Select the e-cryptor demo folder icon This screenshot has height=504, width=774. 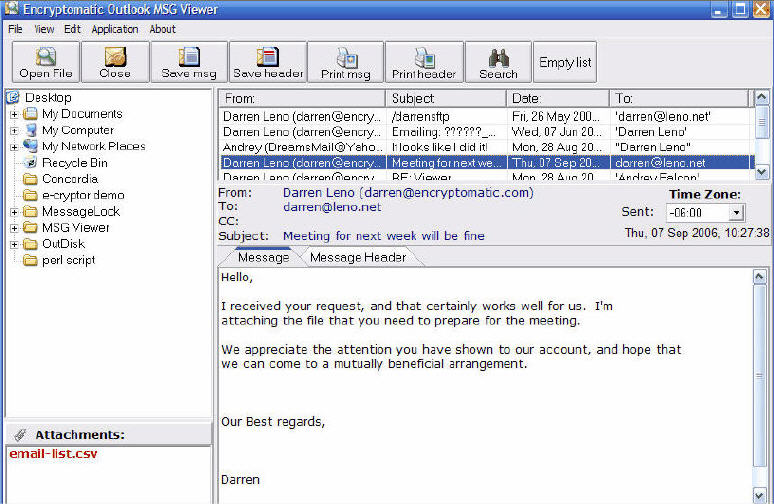pyautogui.click(x=31, y=195)
